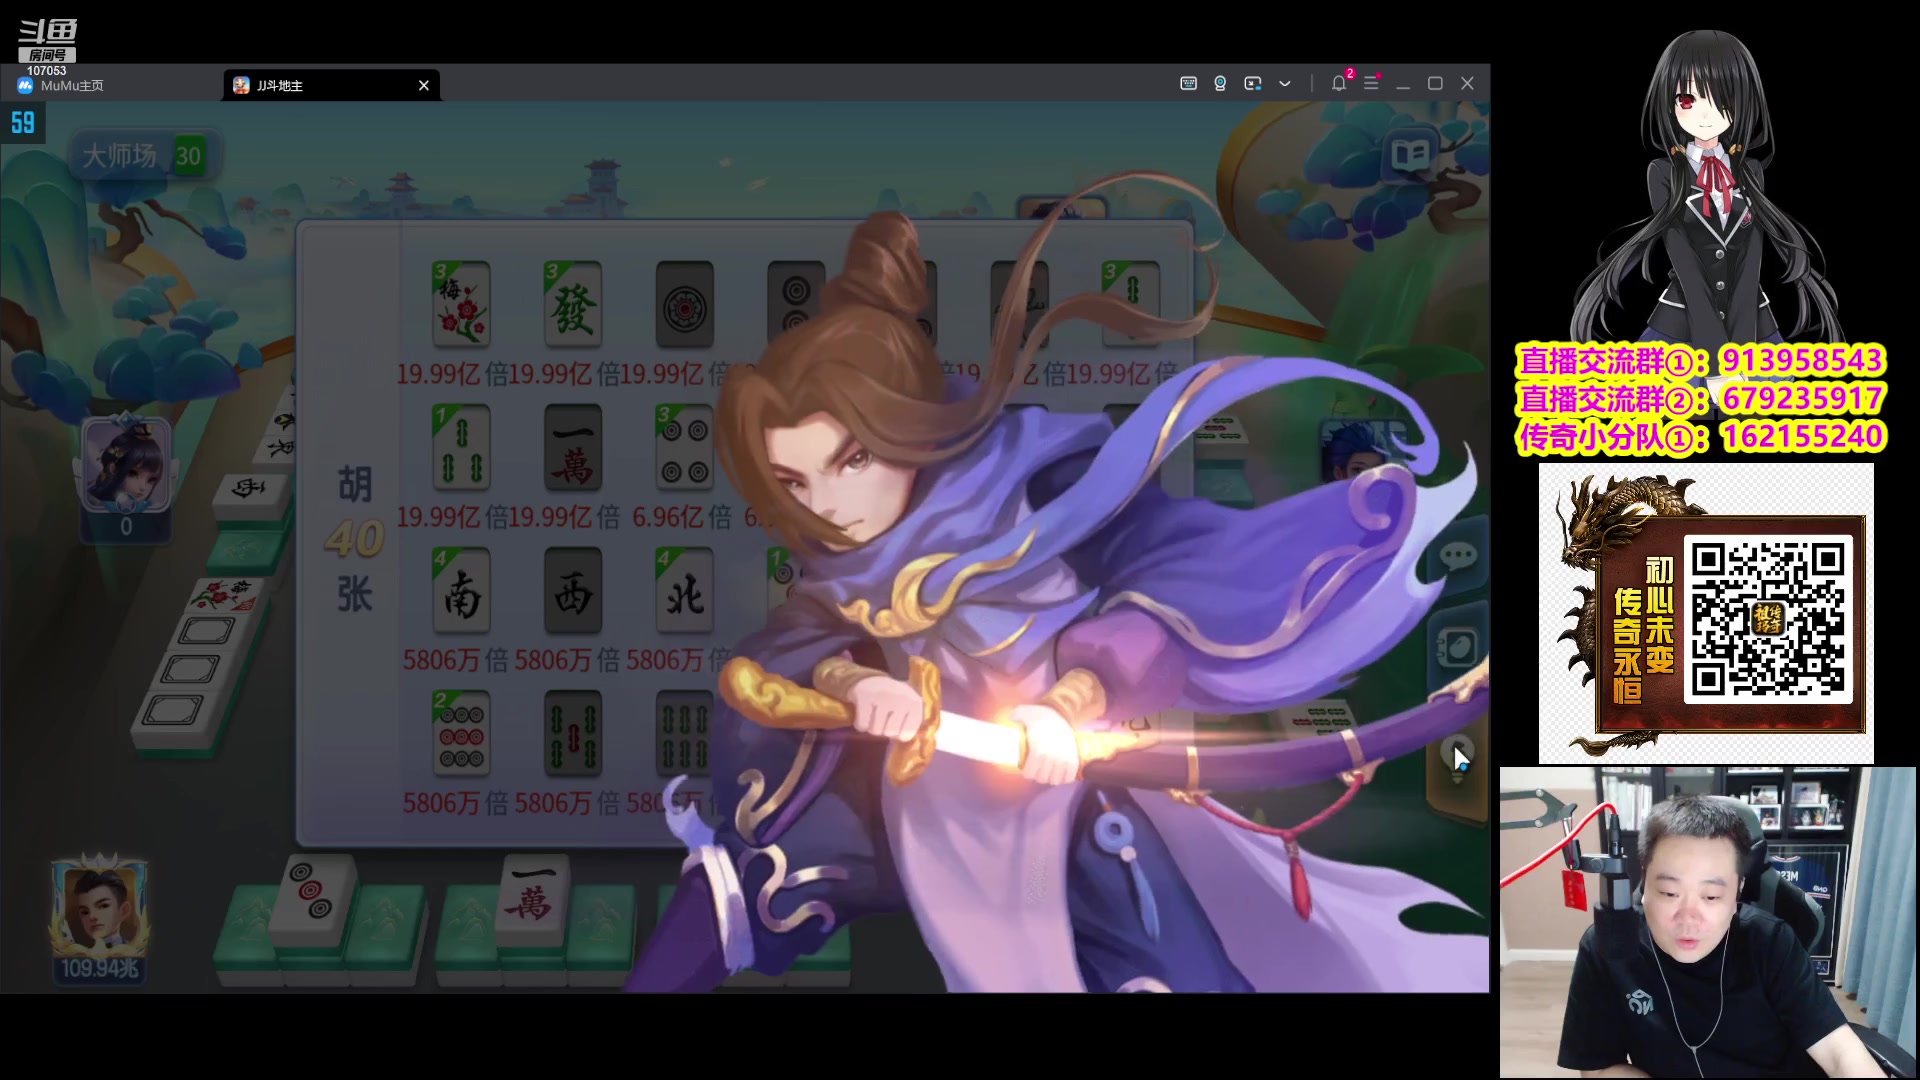Click the QR code in the stream overlay
Viewport: 1920px width, 1080px height.
tap(1768, 617)
